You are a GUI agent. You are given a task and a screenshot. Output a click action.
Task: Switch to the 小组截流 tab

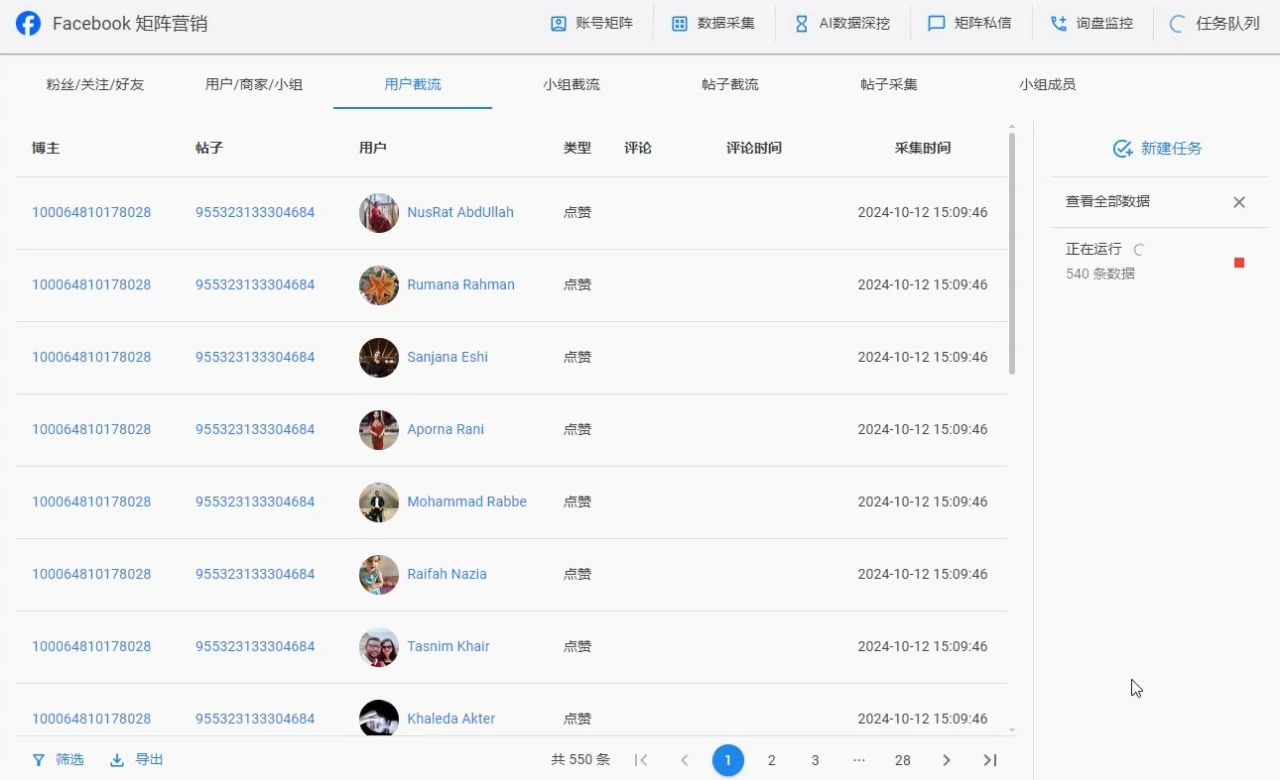pos(571,84)
